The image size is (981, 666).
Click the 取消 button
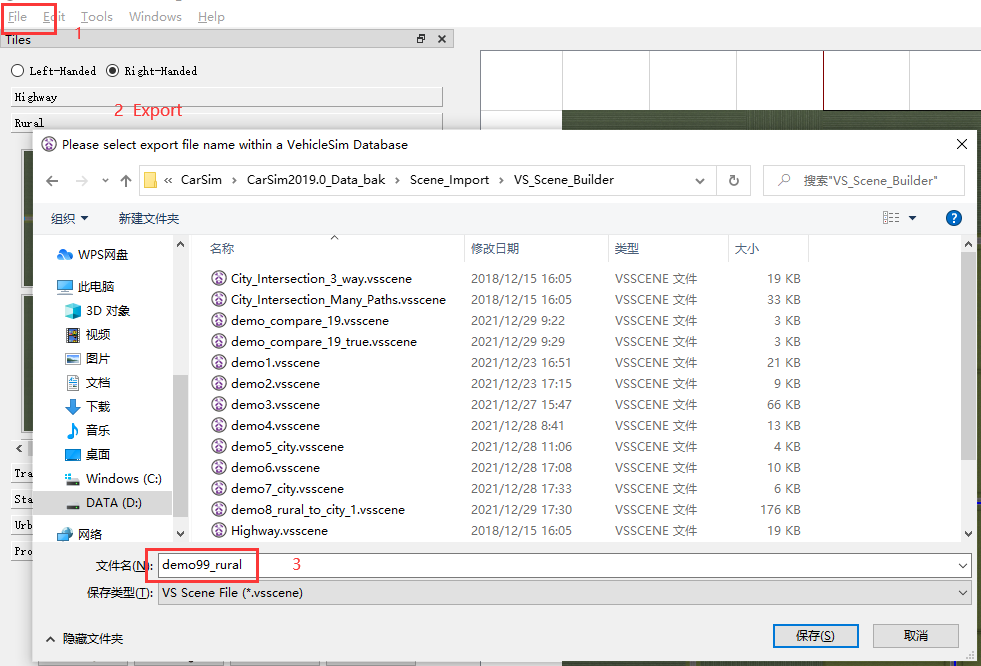pyautogui.click(x=916, y=636)
